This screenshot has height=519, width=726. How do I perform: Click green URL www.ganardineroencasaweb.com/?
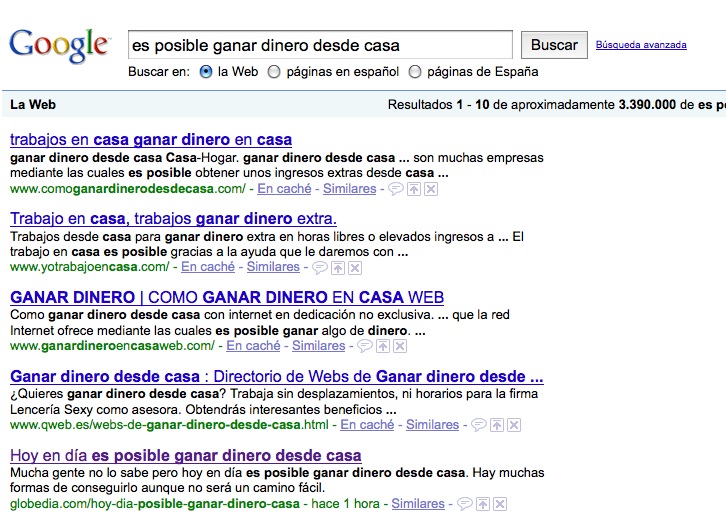pyautogui.click(x=113, y=346)
